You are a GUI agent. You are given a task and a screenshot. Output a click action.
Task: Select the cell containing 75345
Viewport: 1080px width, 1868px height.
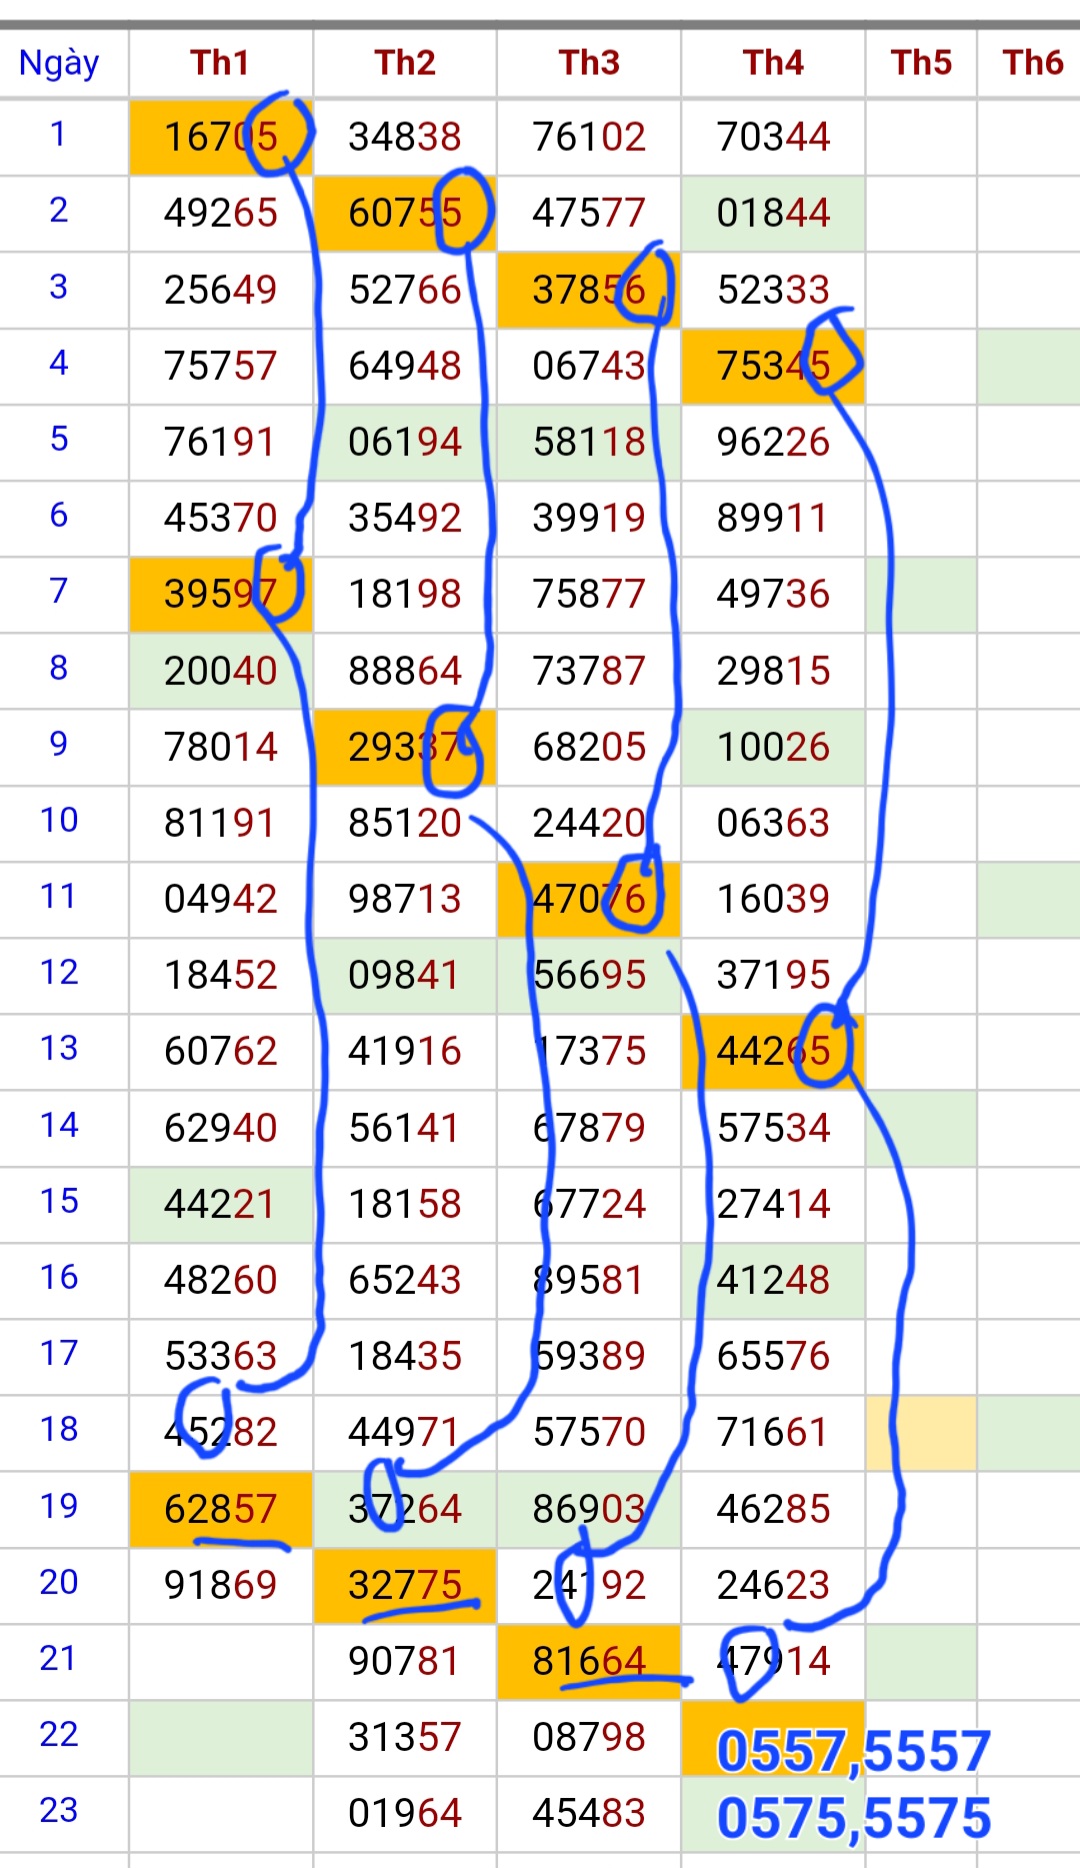pyautogui.click(x=773, y=366)
